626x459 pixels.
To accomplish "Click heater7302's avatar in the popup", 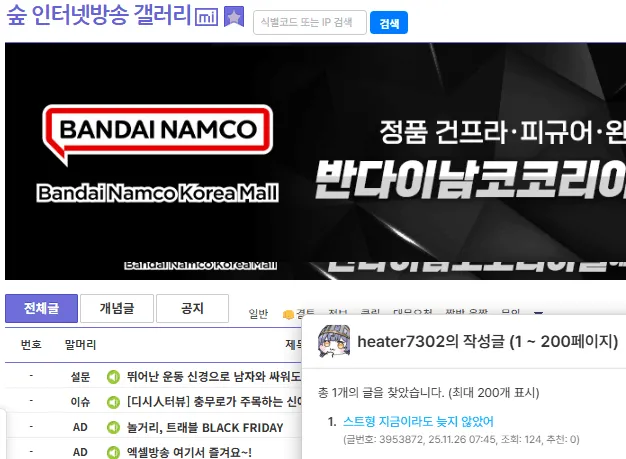I will 334,341.
